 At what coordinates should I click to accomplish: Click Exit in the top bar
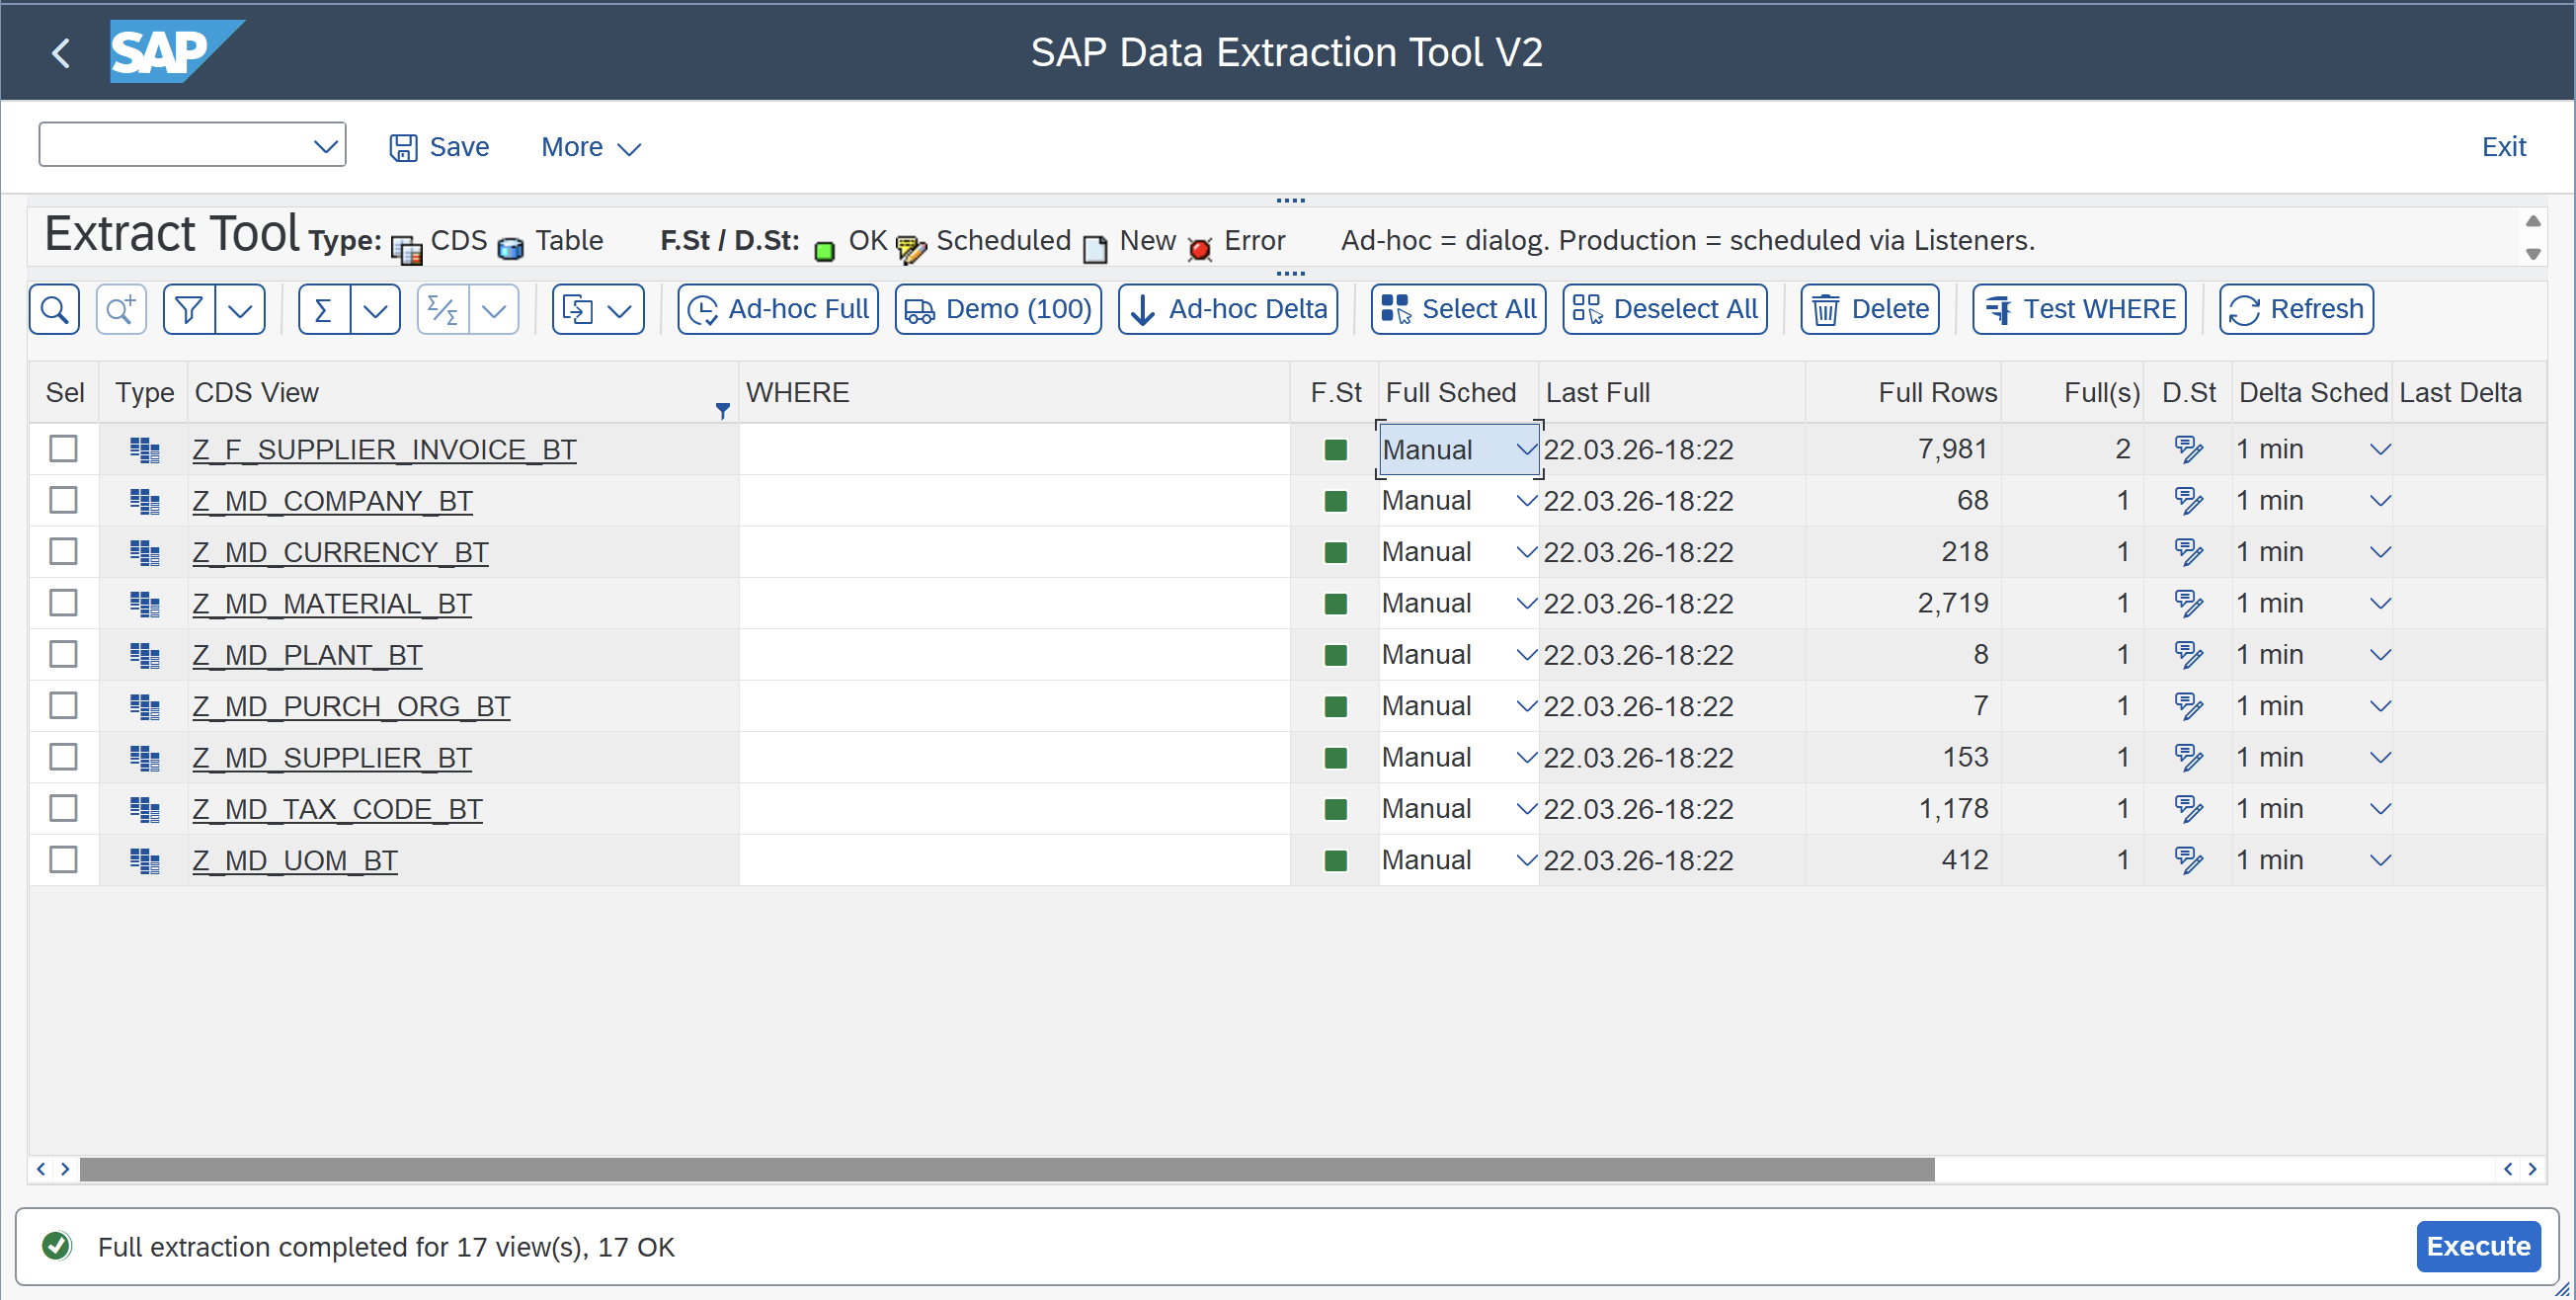pyautogui.click(x=2503, y=147)
